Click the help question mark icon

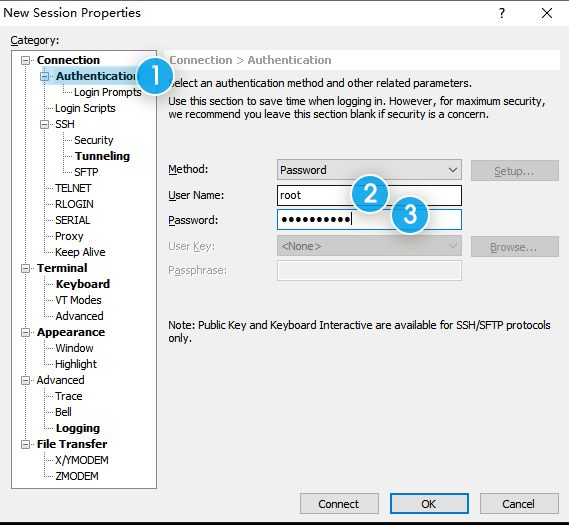[502, 13]
